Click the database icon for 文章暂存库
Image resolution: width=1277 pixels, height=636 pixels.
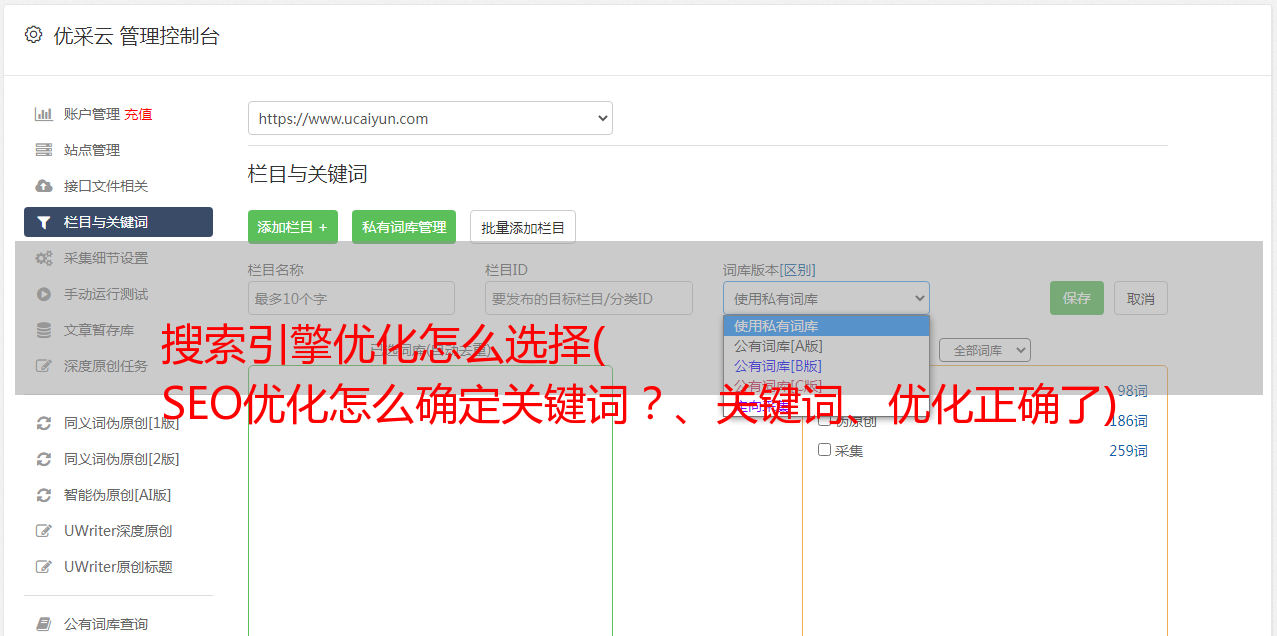coord(44,330)
